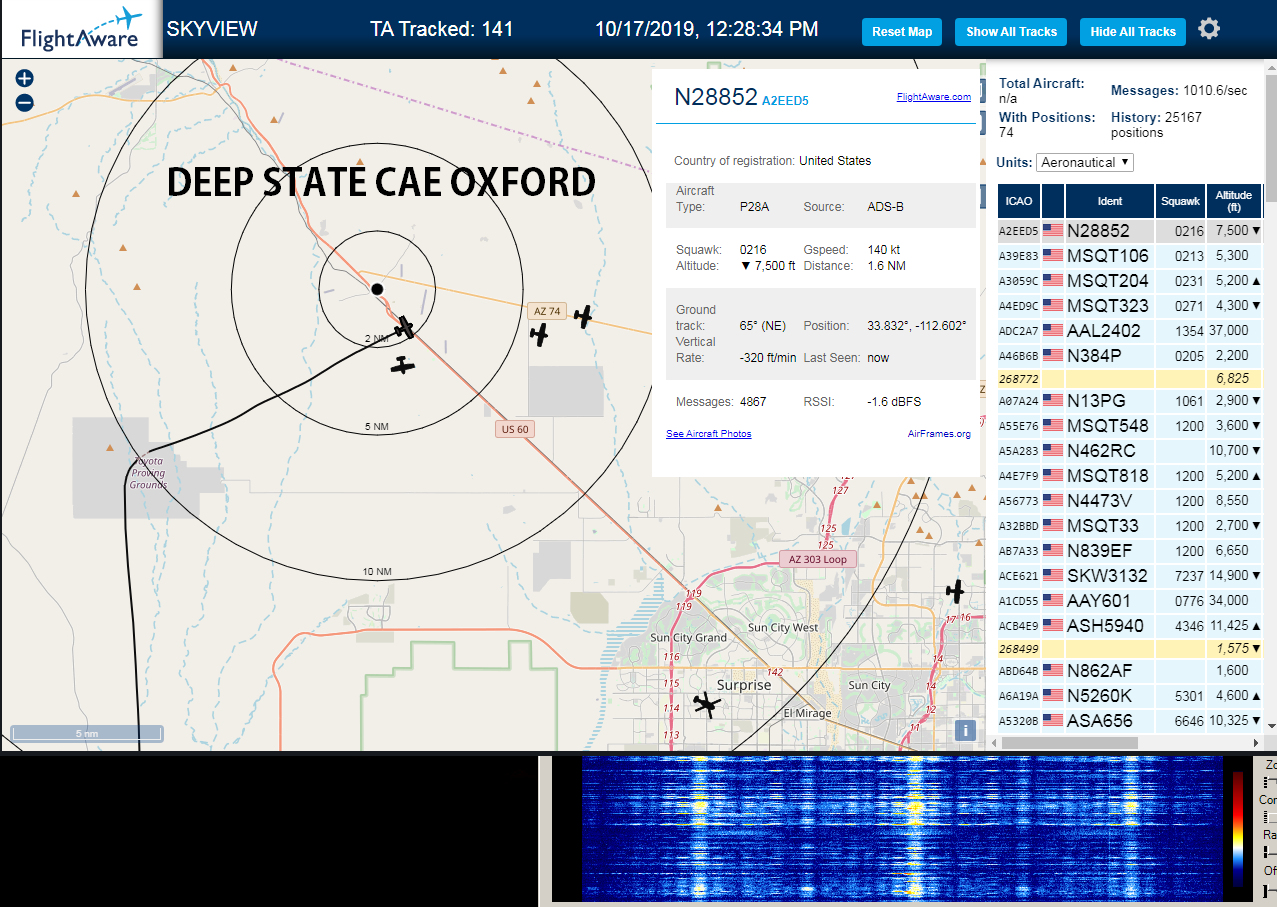Image resolution: width=1277 pixels, height=907 pixels.
Task: Click Show All Tracks button
Action: 1011,32
